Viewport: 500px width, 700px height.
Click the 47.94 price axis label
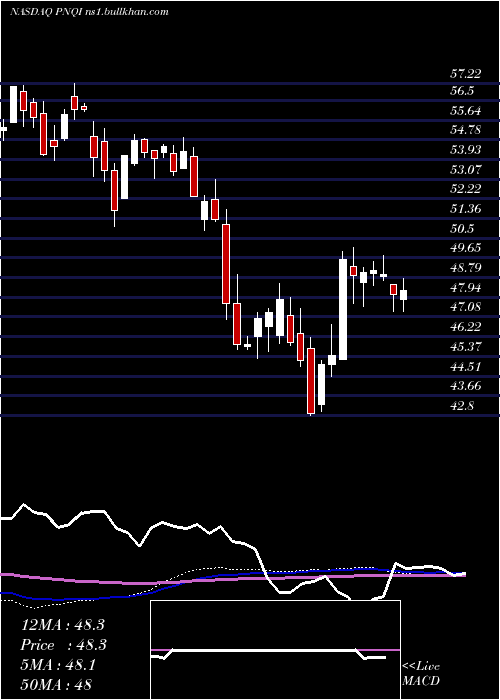pos(466,288)
